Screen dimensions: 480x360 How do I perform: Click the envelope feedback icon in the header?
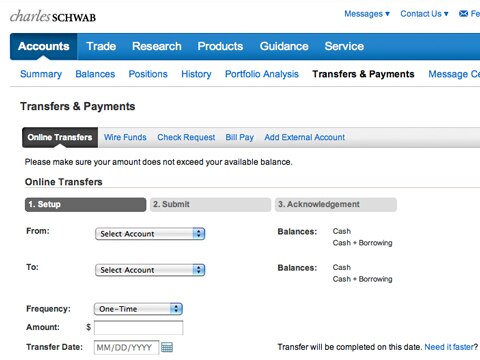(x=463, y=14)
